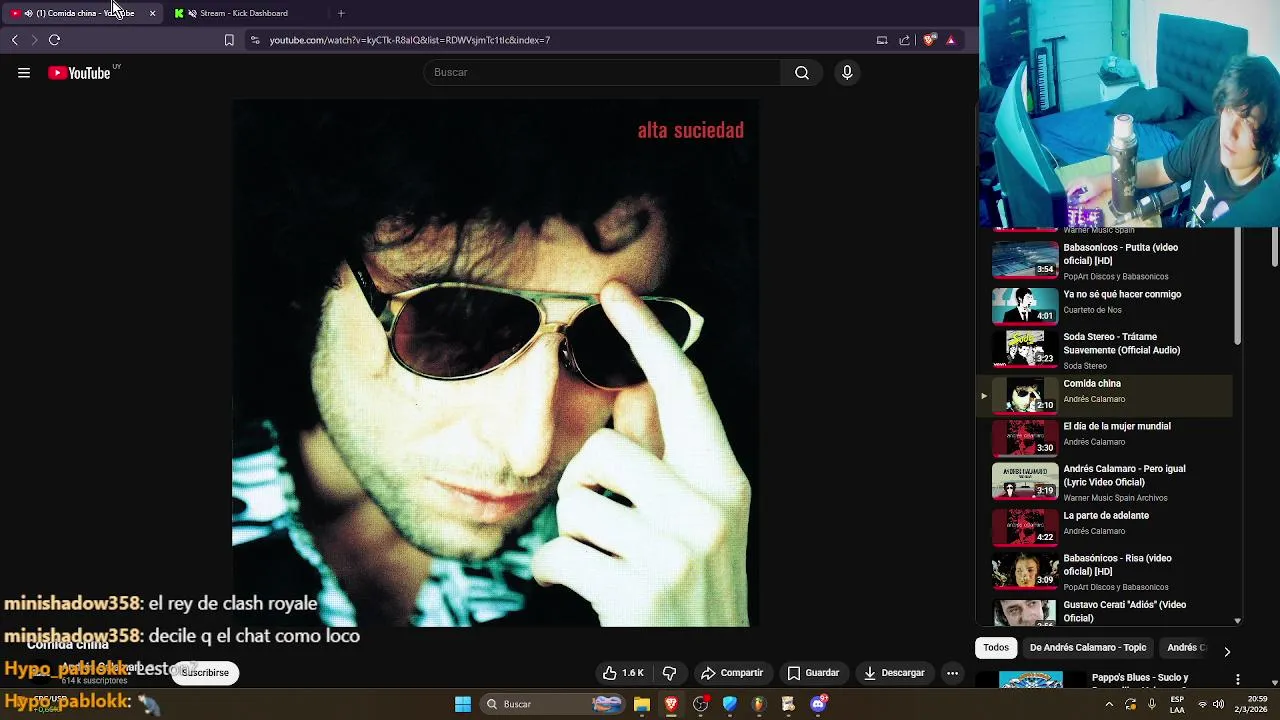This screenshot has height=720, width=1280.
Task: Bookmark this page with bookmark icon
Action: (229, 40)
